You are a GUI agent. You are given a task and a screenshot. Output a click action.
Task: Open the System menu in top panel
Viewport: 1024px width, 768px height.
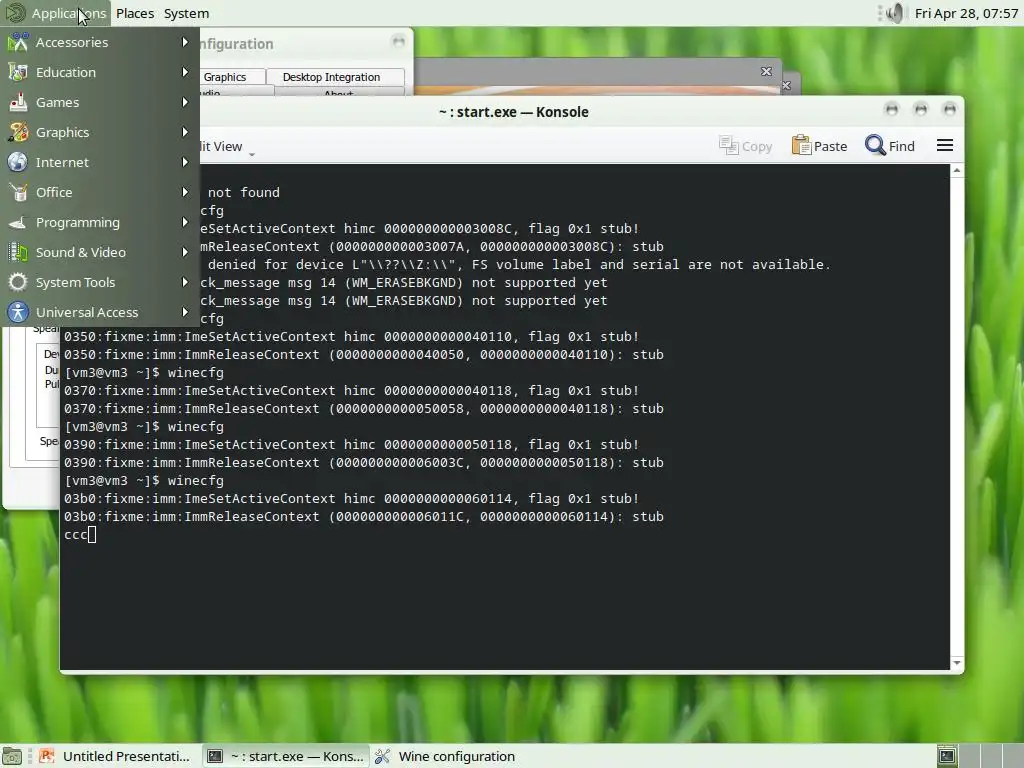(x=186, y=13)
